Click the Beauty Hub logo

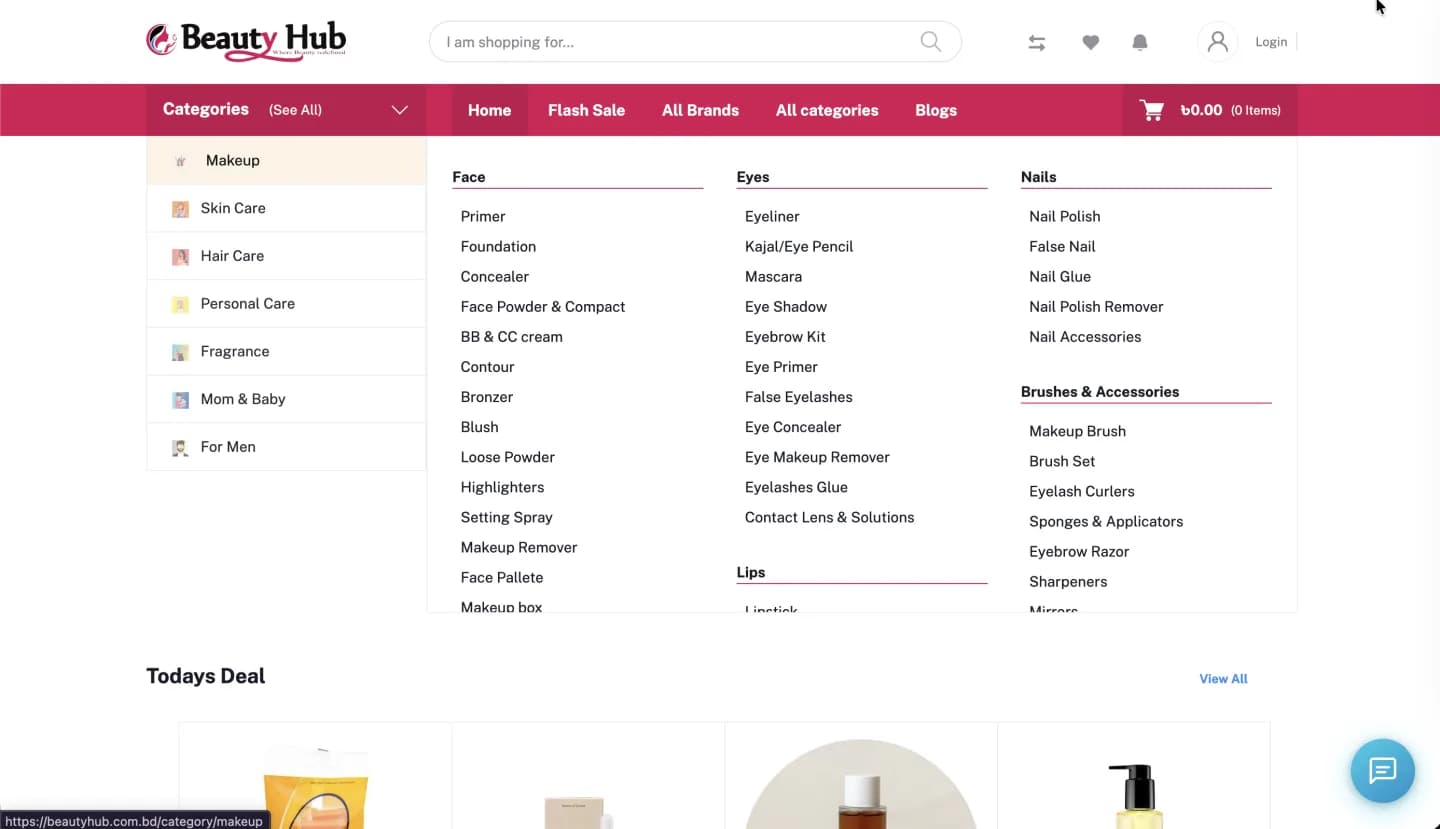tap(246, 41)
